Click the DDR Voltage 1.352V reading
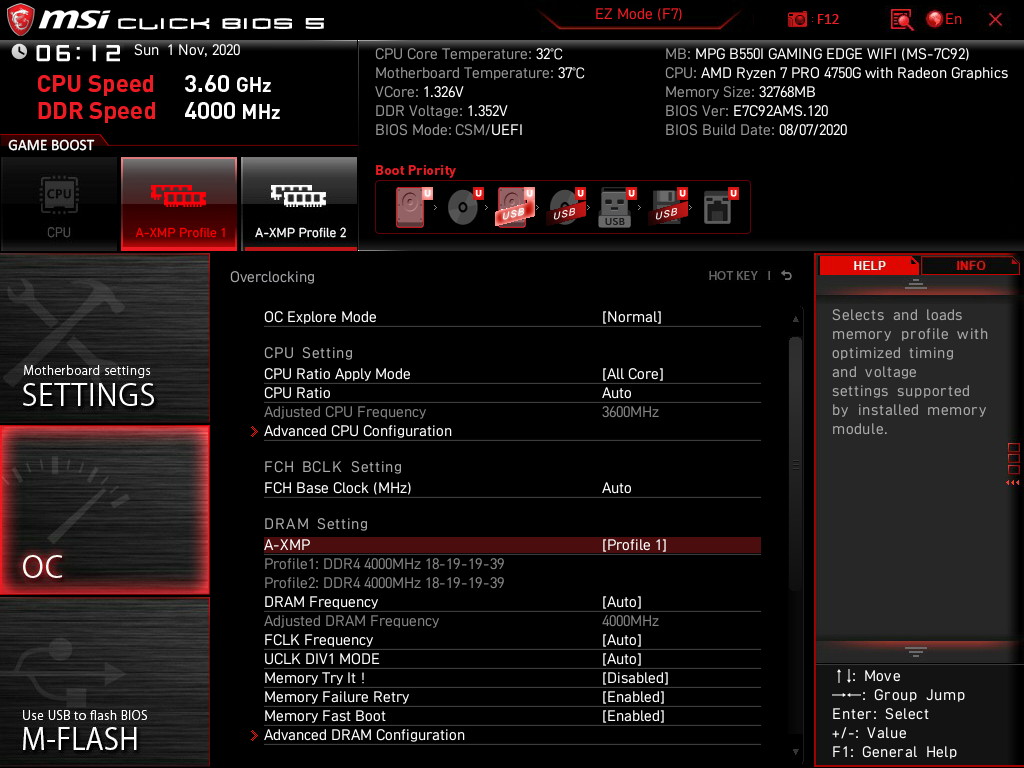The width and height of the screenshot is (1024, 768). pos(441,111)
